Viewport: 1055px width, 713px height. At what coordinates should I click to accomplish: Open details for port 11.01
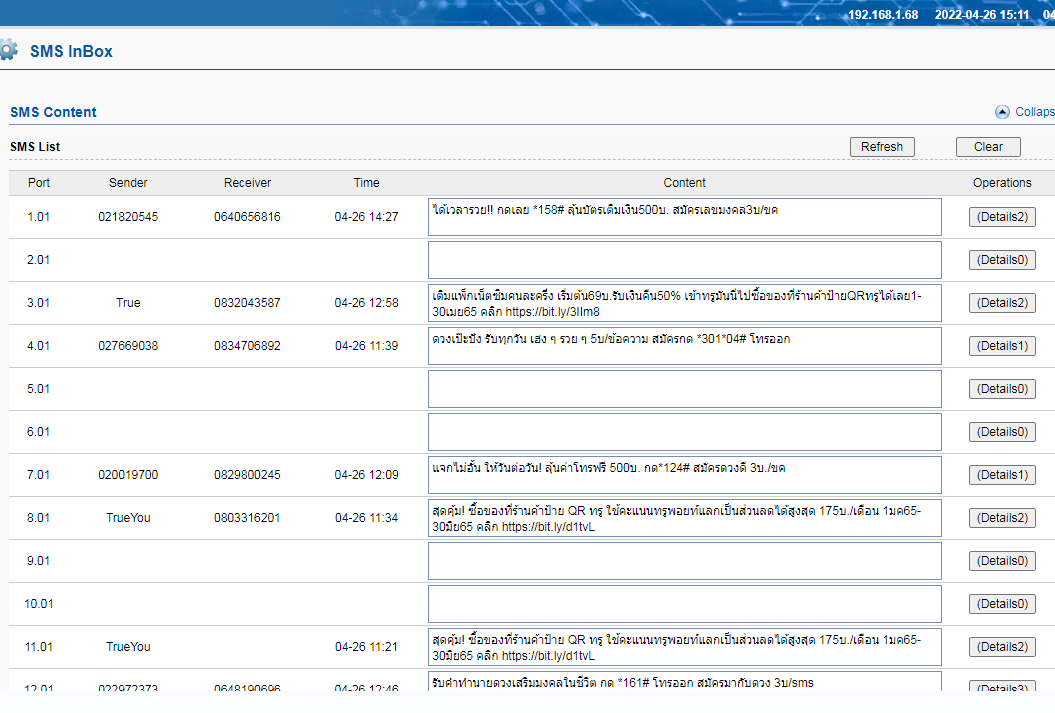1001,647
